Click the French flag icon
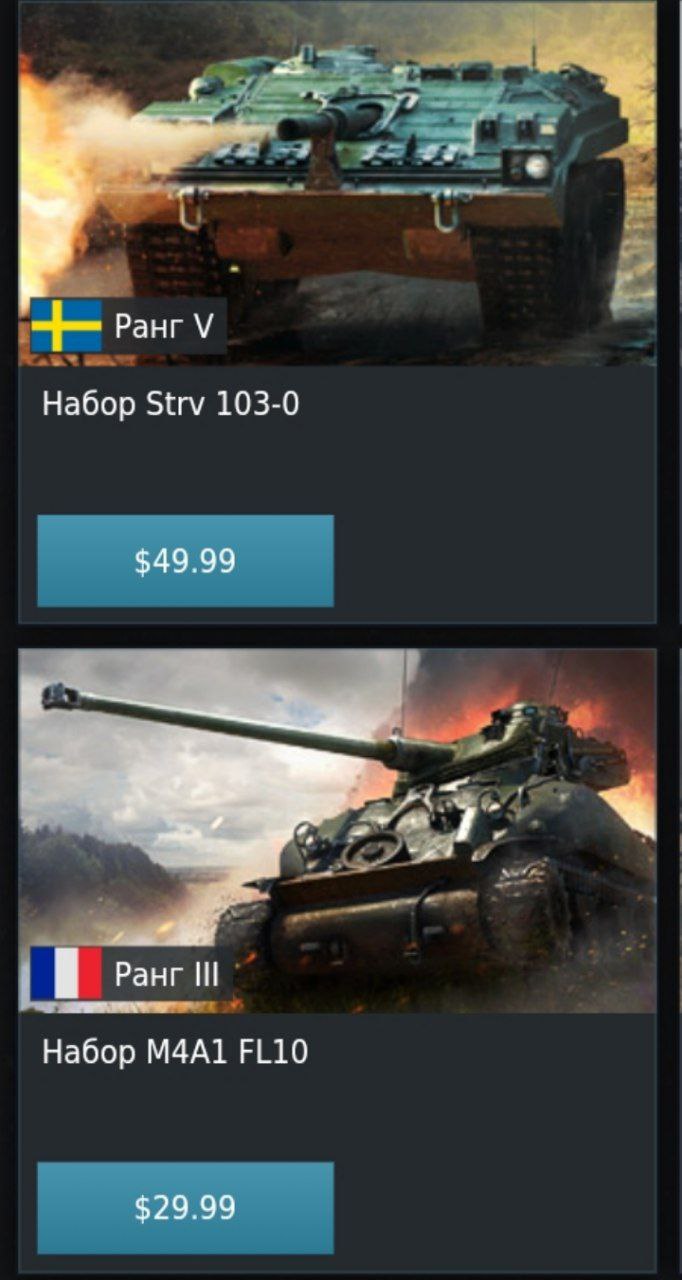682x1280 pixels. point(66,974)
